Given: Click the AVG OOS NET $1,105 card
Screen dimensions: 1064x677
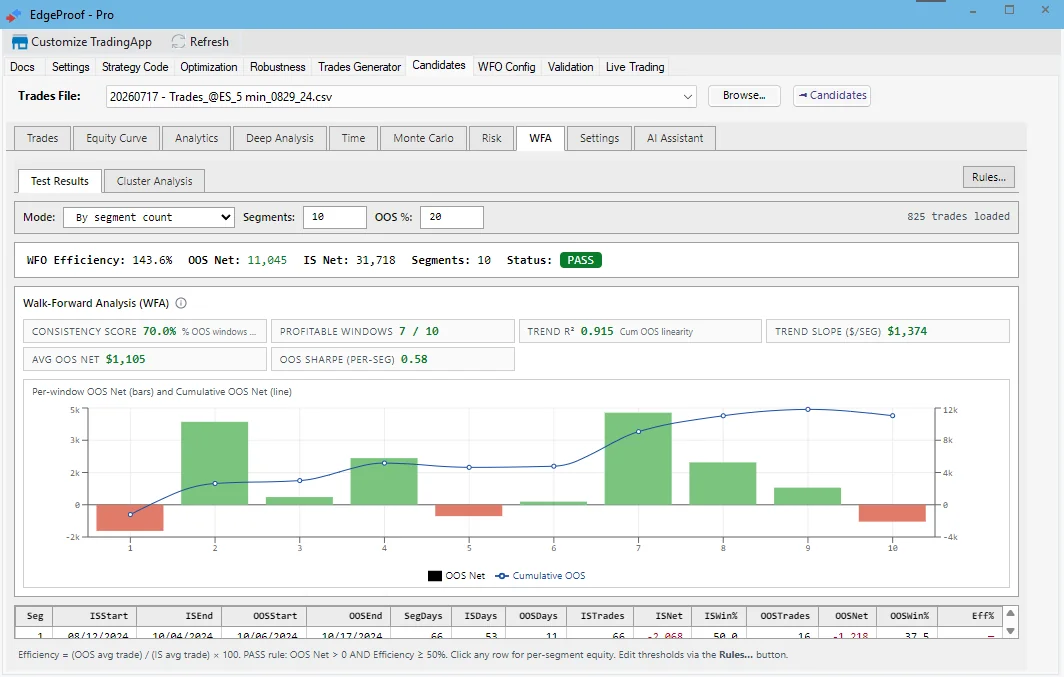Looking at the screenshot, I should 145,360.
